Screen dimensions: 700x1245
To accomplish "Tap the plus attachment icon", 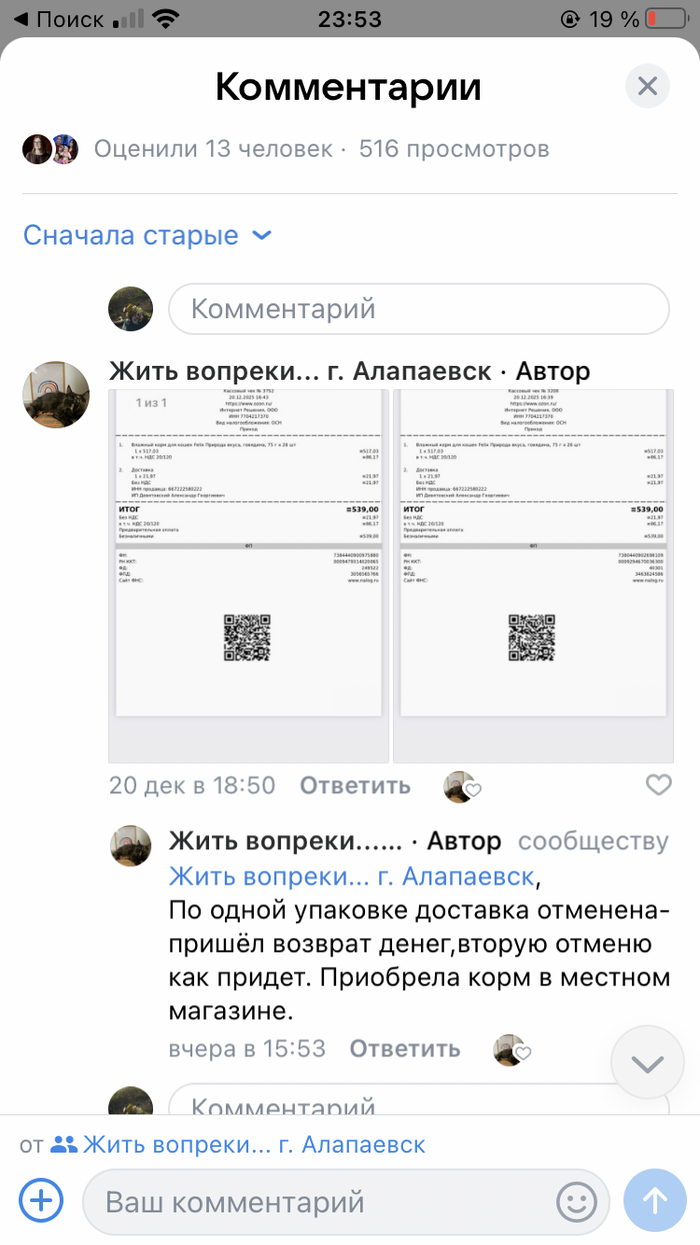I will point(41,1199).
